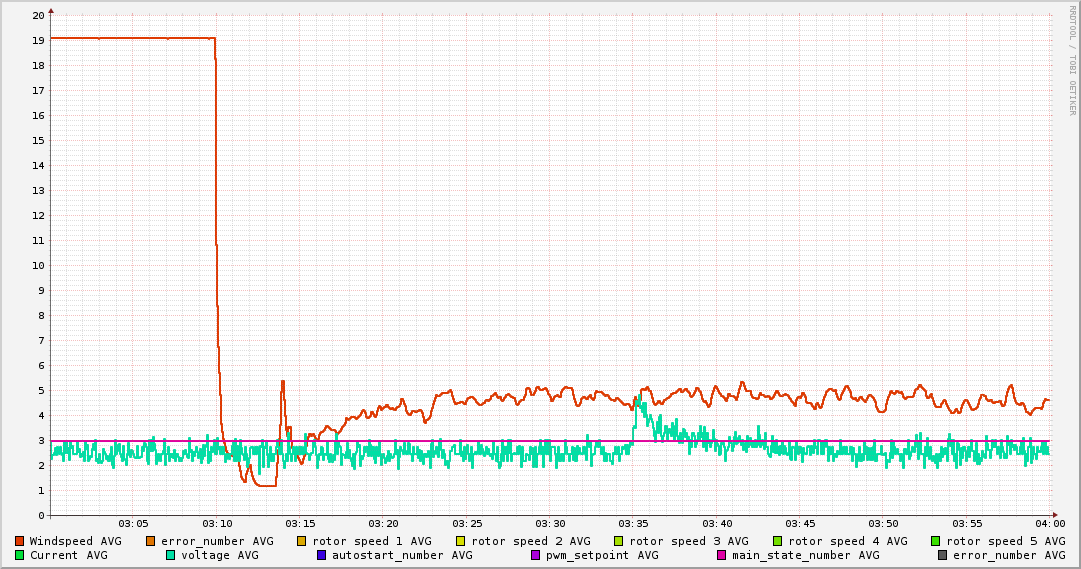Click the magenta main_state_number AVG swatch
The image size is (1081, 569).
point(722,555)
